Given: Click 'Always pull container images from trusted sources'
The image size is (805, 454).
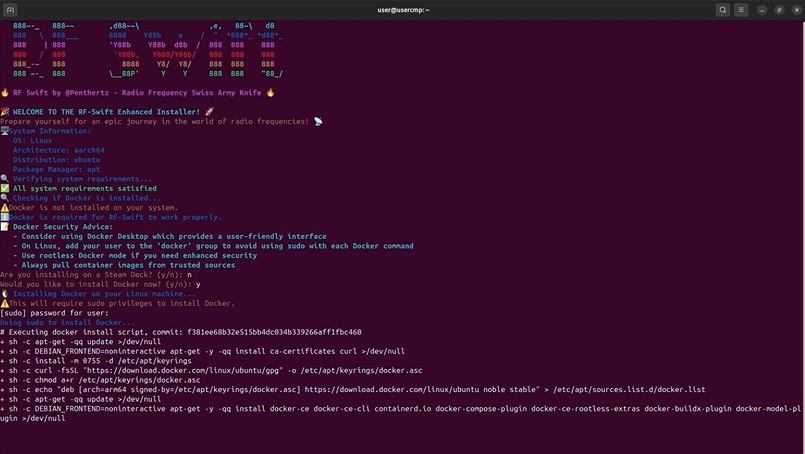Looking at the screenshot, I should (x=128, y=266).
